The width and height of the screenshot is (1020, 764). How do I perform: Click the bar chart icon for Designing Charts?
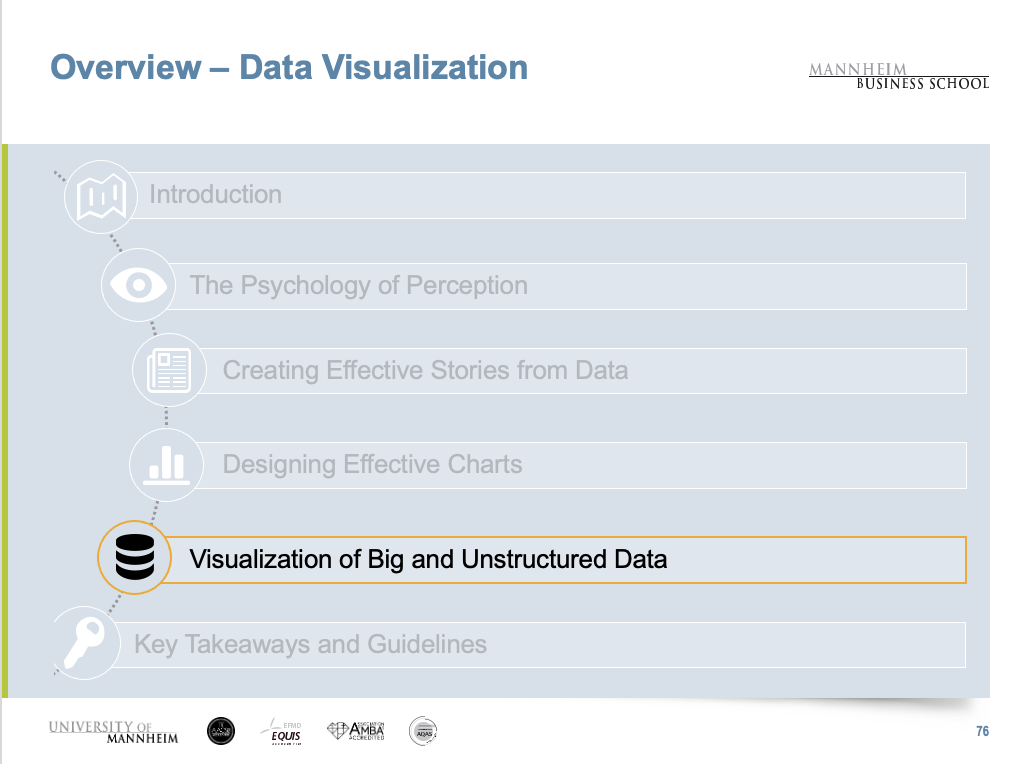[165, 465]
